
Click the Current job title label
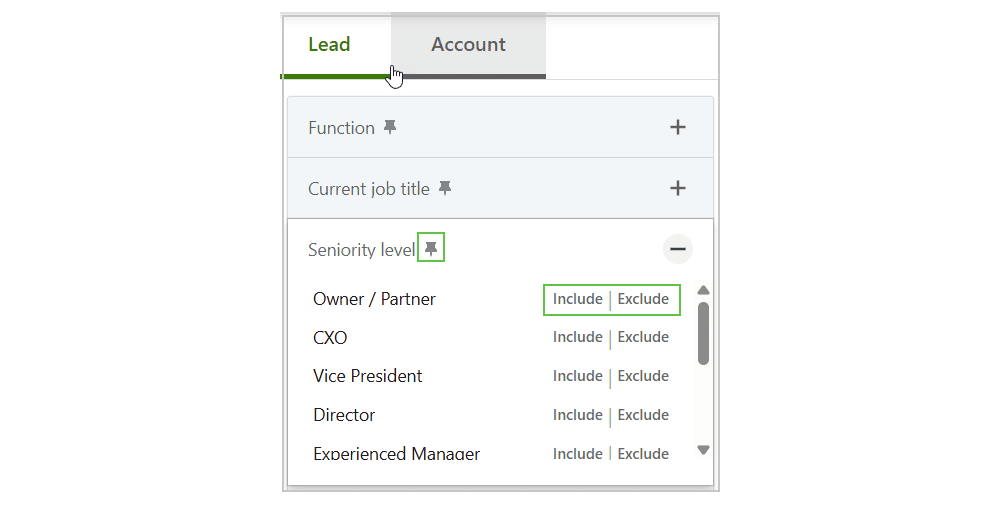pos(369,189)
